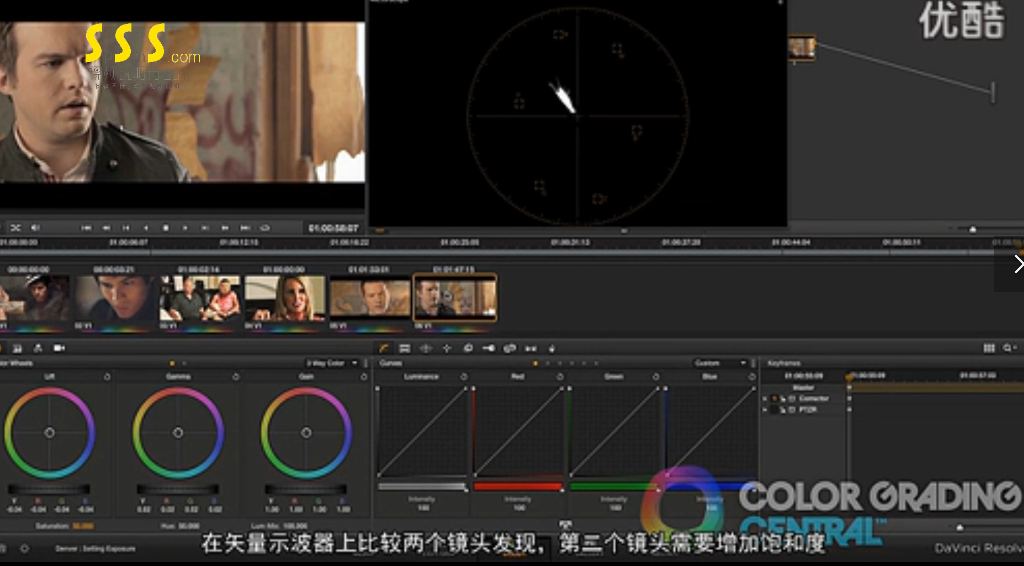
Task: Click the Curves palette icon
Action: [384, 348]
